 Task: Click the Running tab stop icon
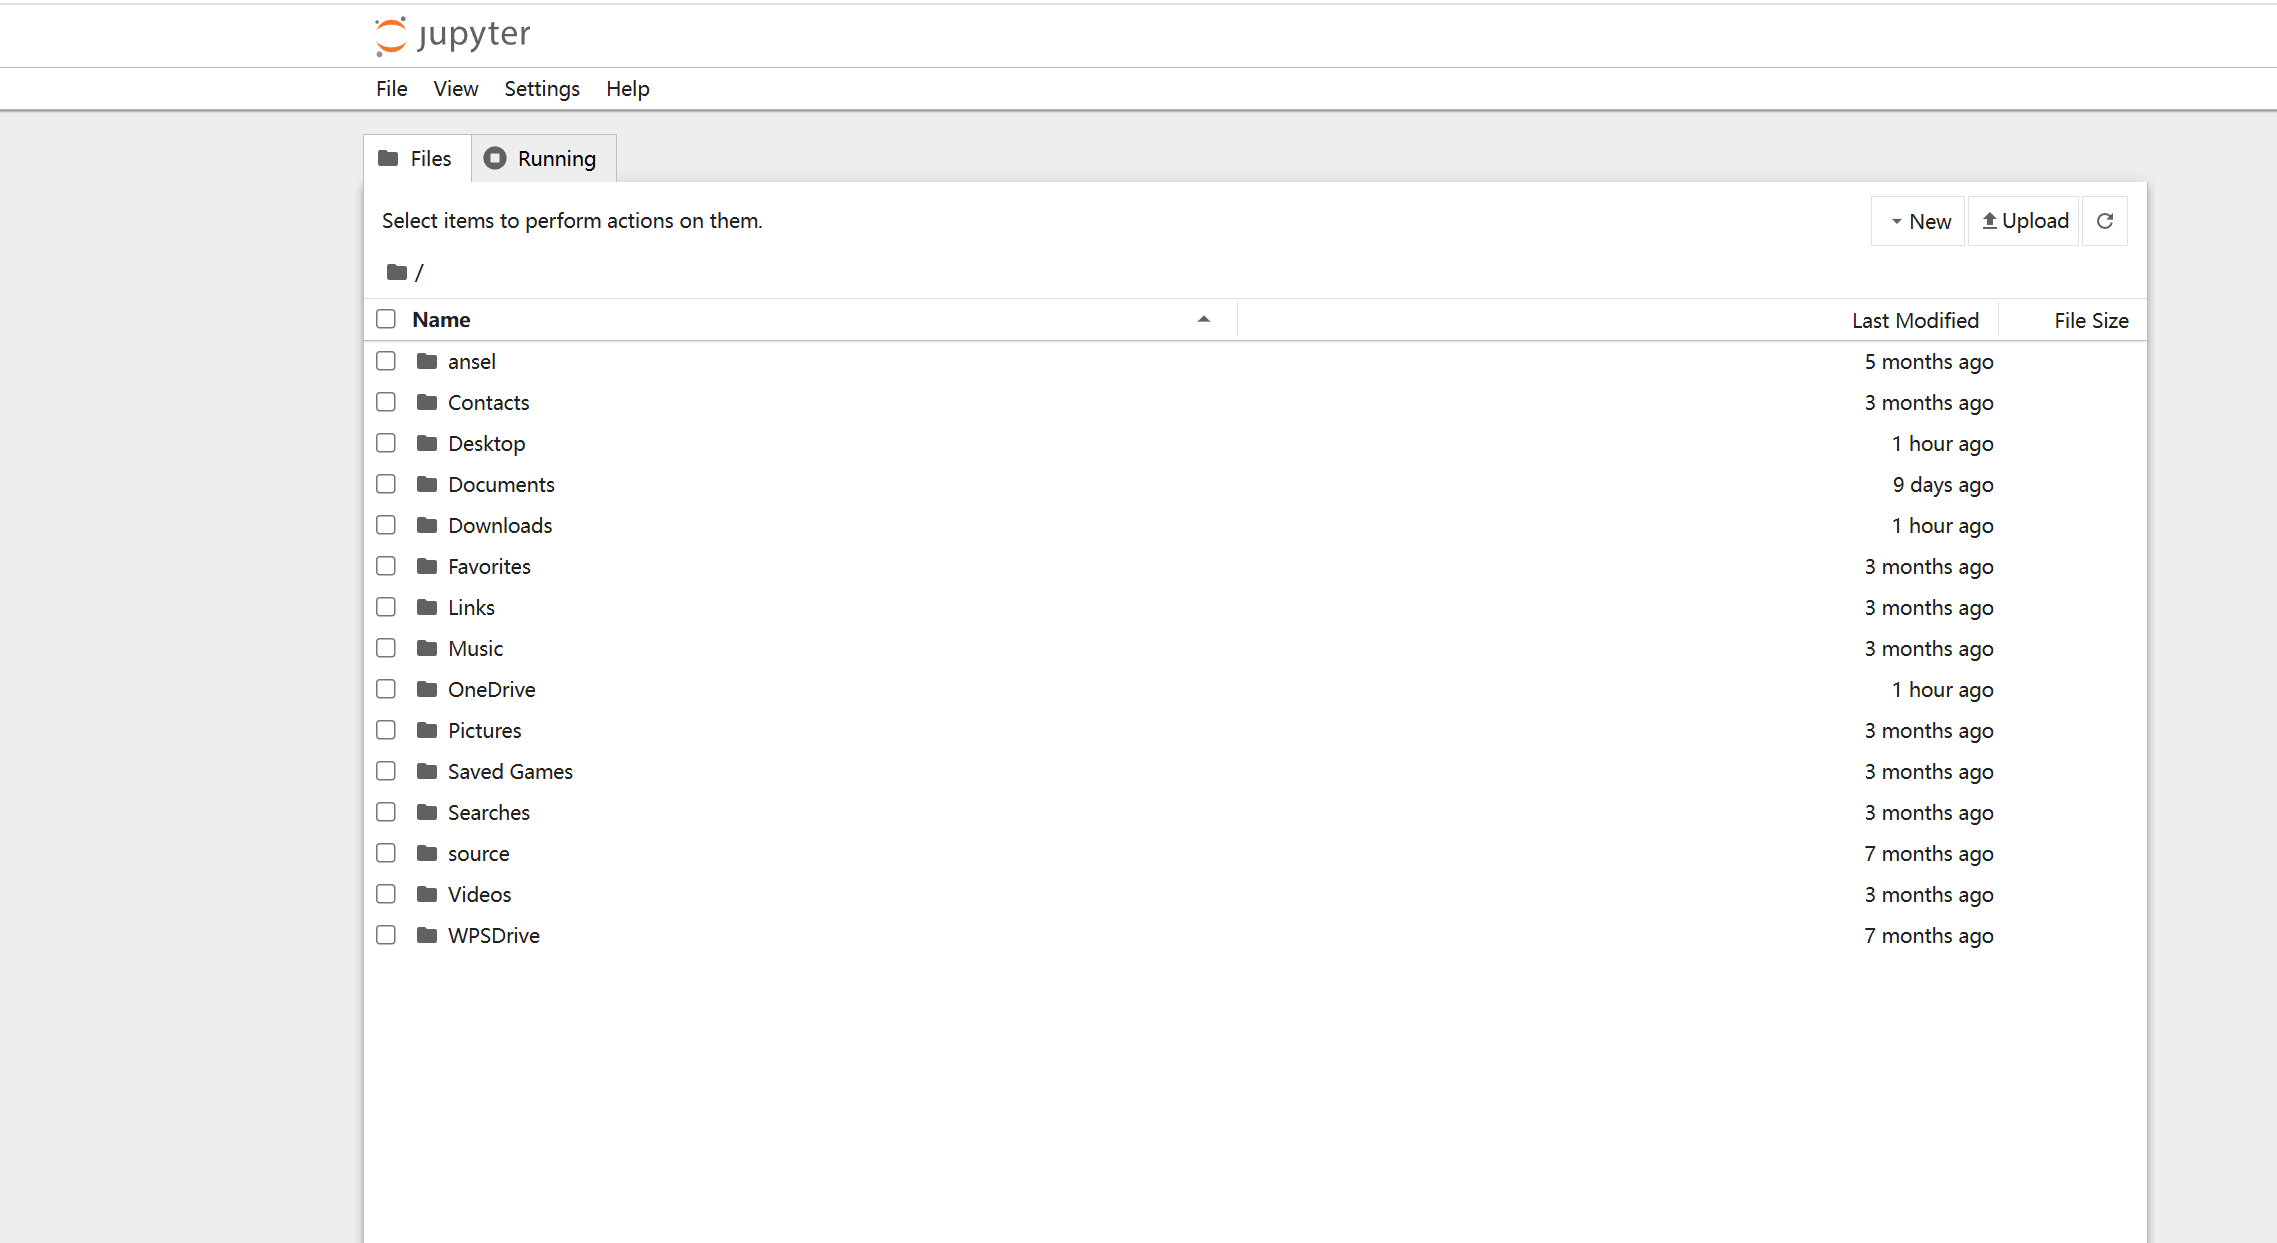point(494,158)
